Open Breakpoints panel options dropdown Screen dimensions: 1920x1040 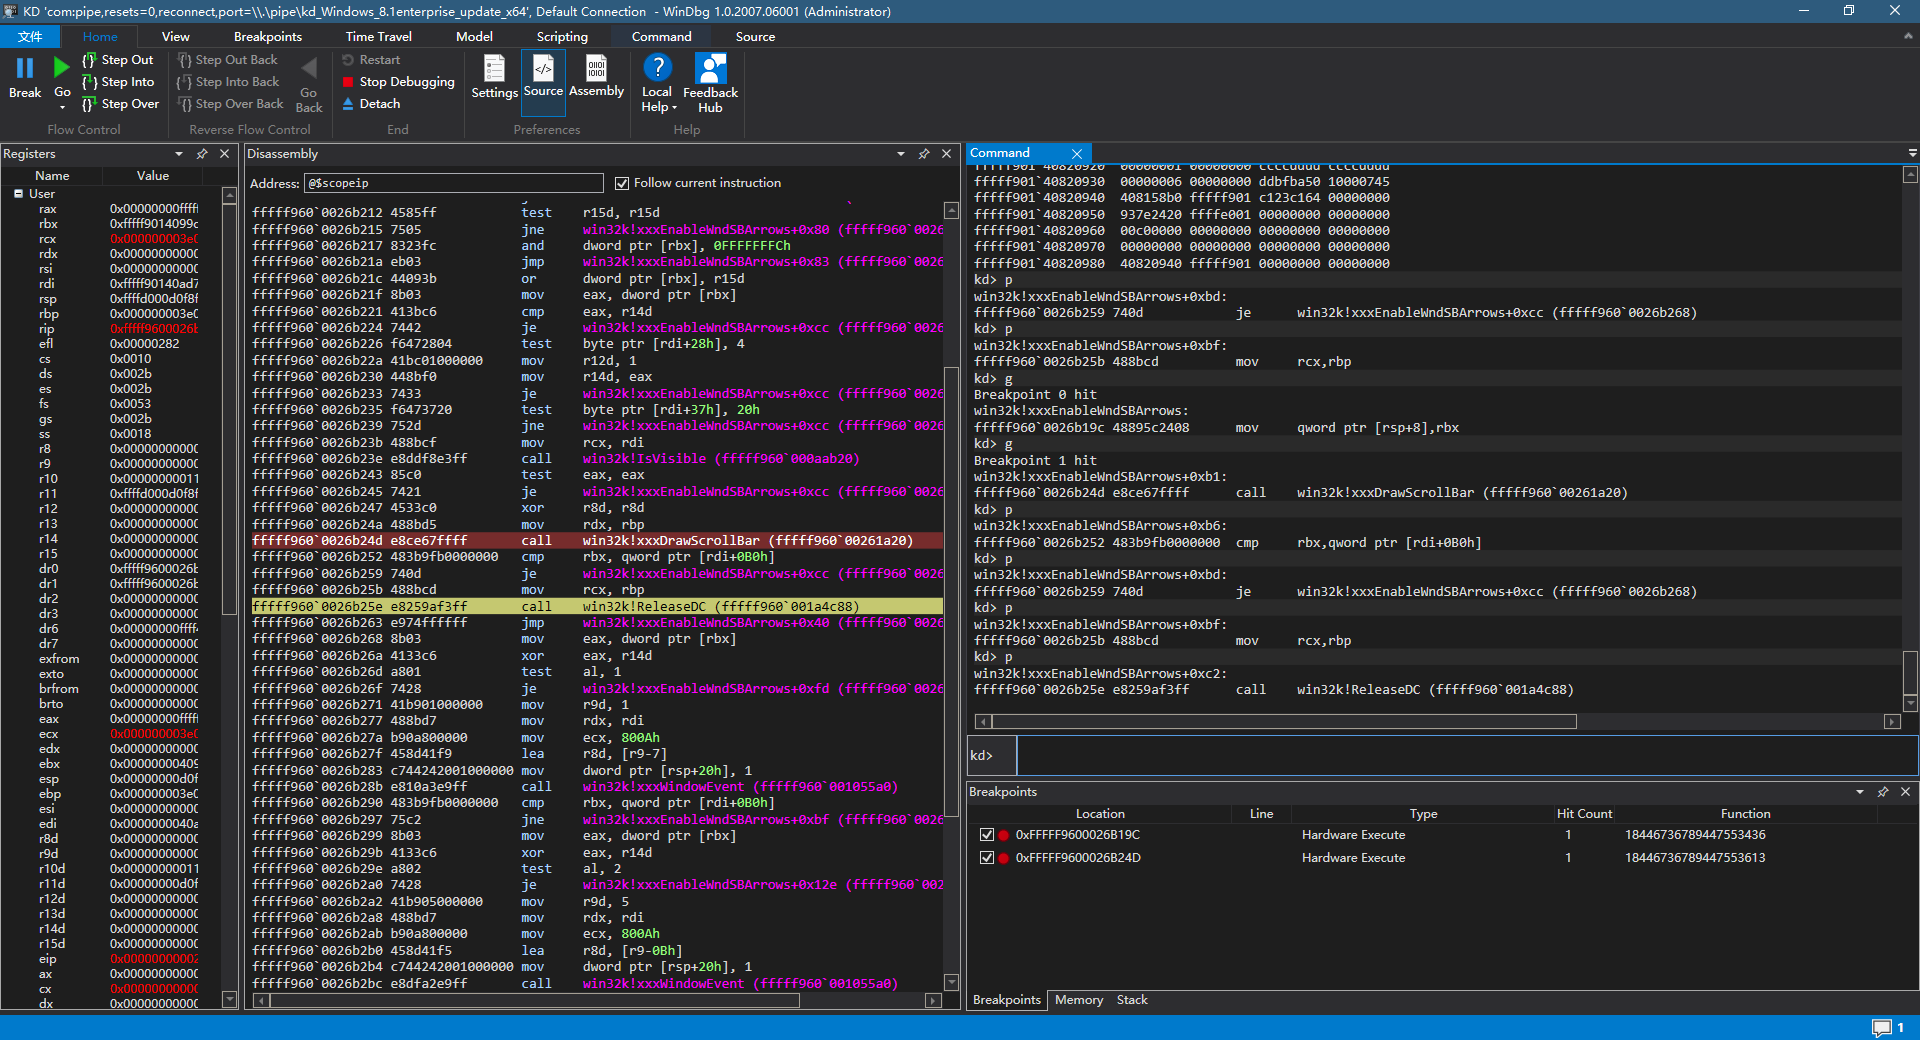point(1860,792)
